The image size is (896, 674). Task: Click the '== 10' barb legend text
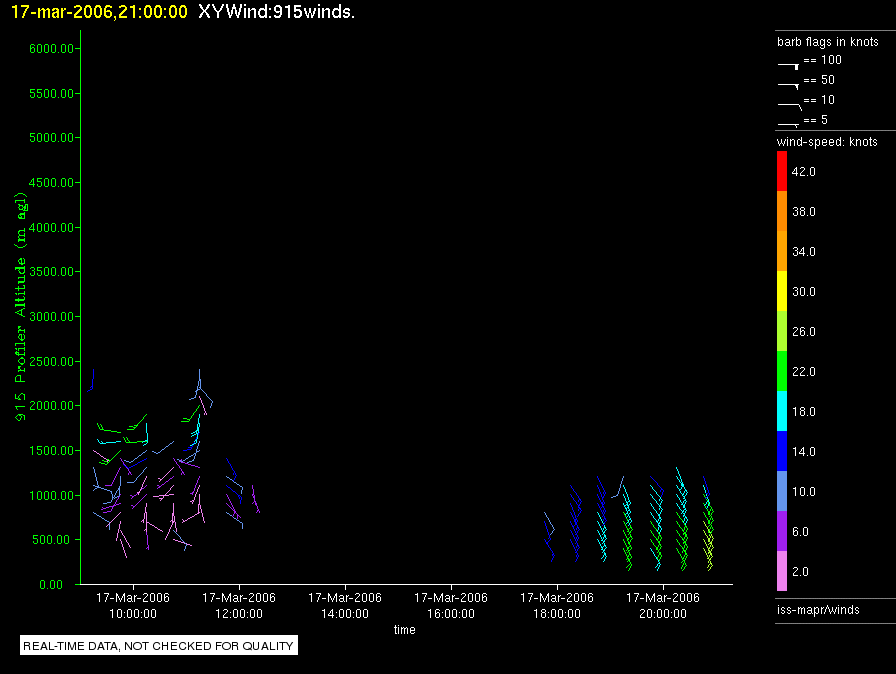(819, 99)
